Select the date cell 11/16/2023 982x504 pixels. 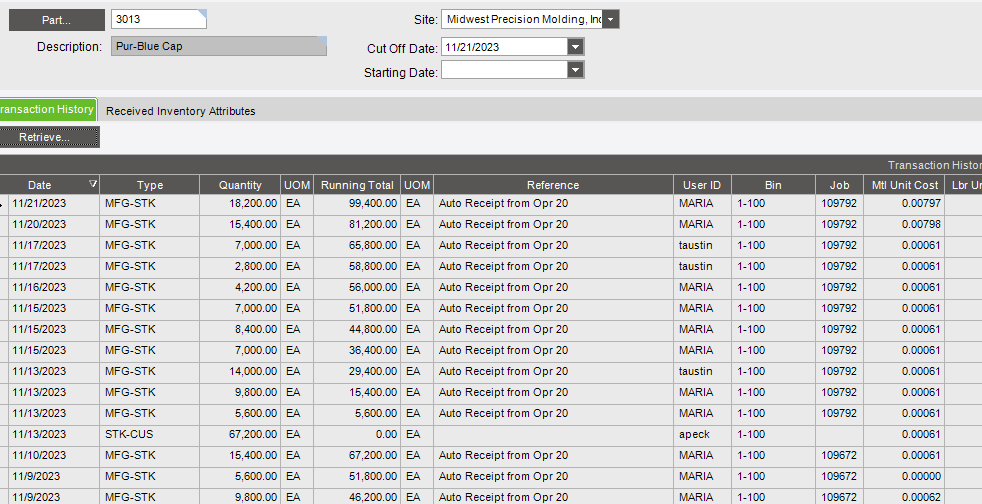(x=54, y=287)
